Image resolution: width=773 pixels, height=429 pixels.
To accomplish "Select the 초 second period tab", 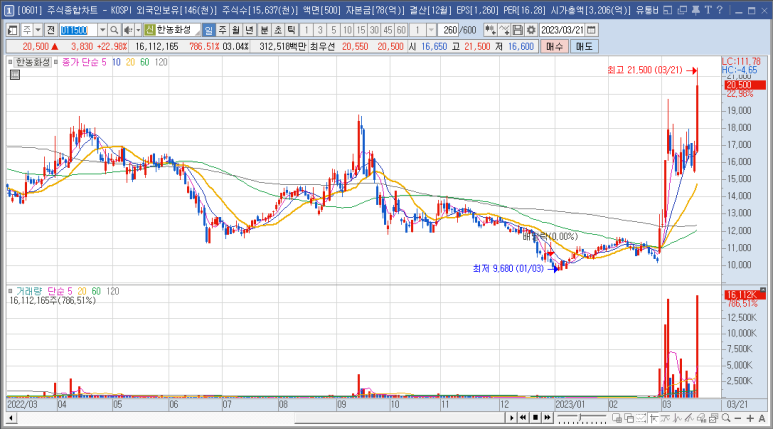I will point(278,30).
